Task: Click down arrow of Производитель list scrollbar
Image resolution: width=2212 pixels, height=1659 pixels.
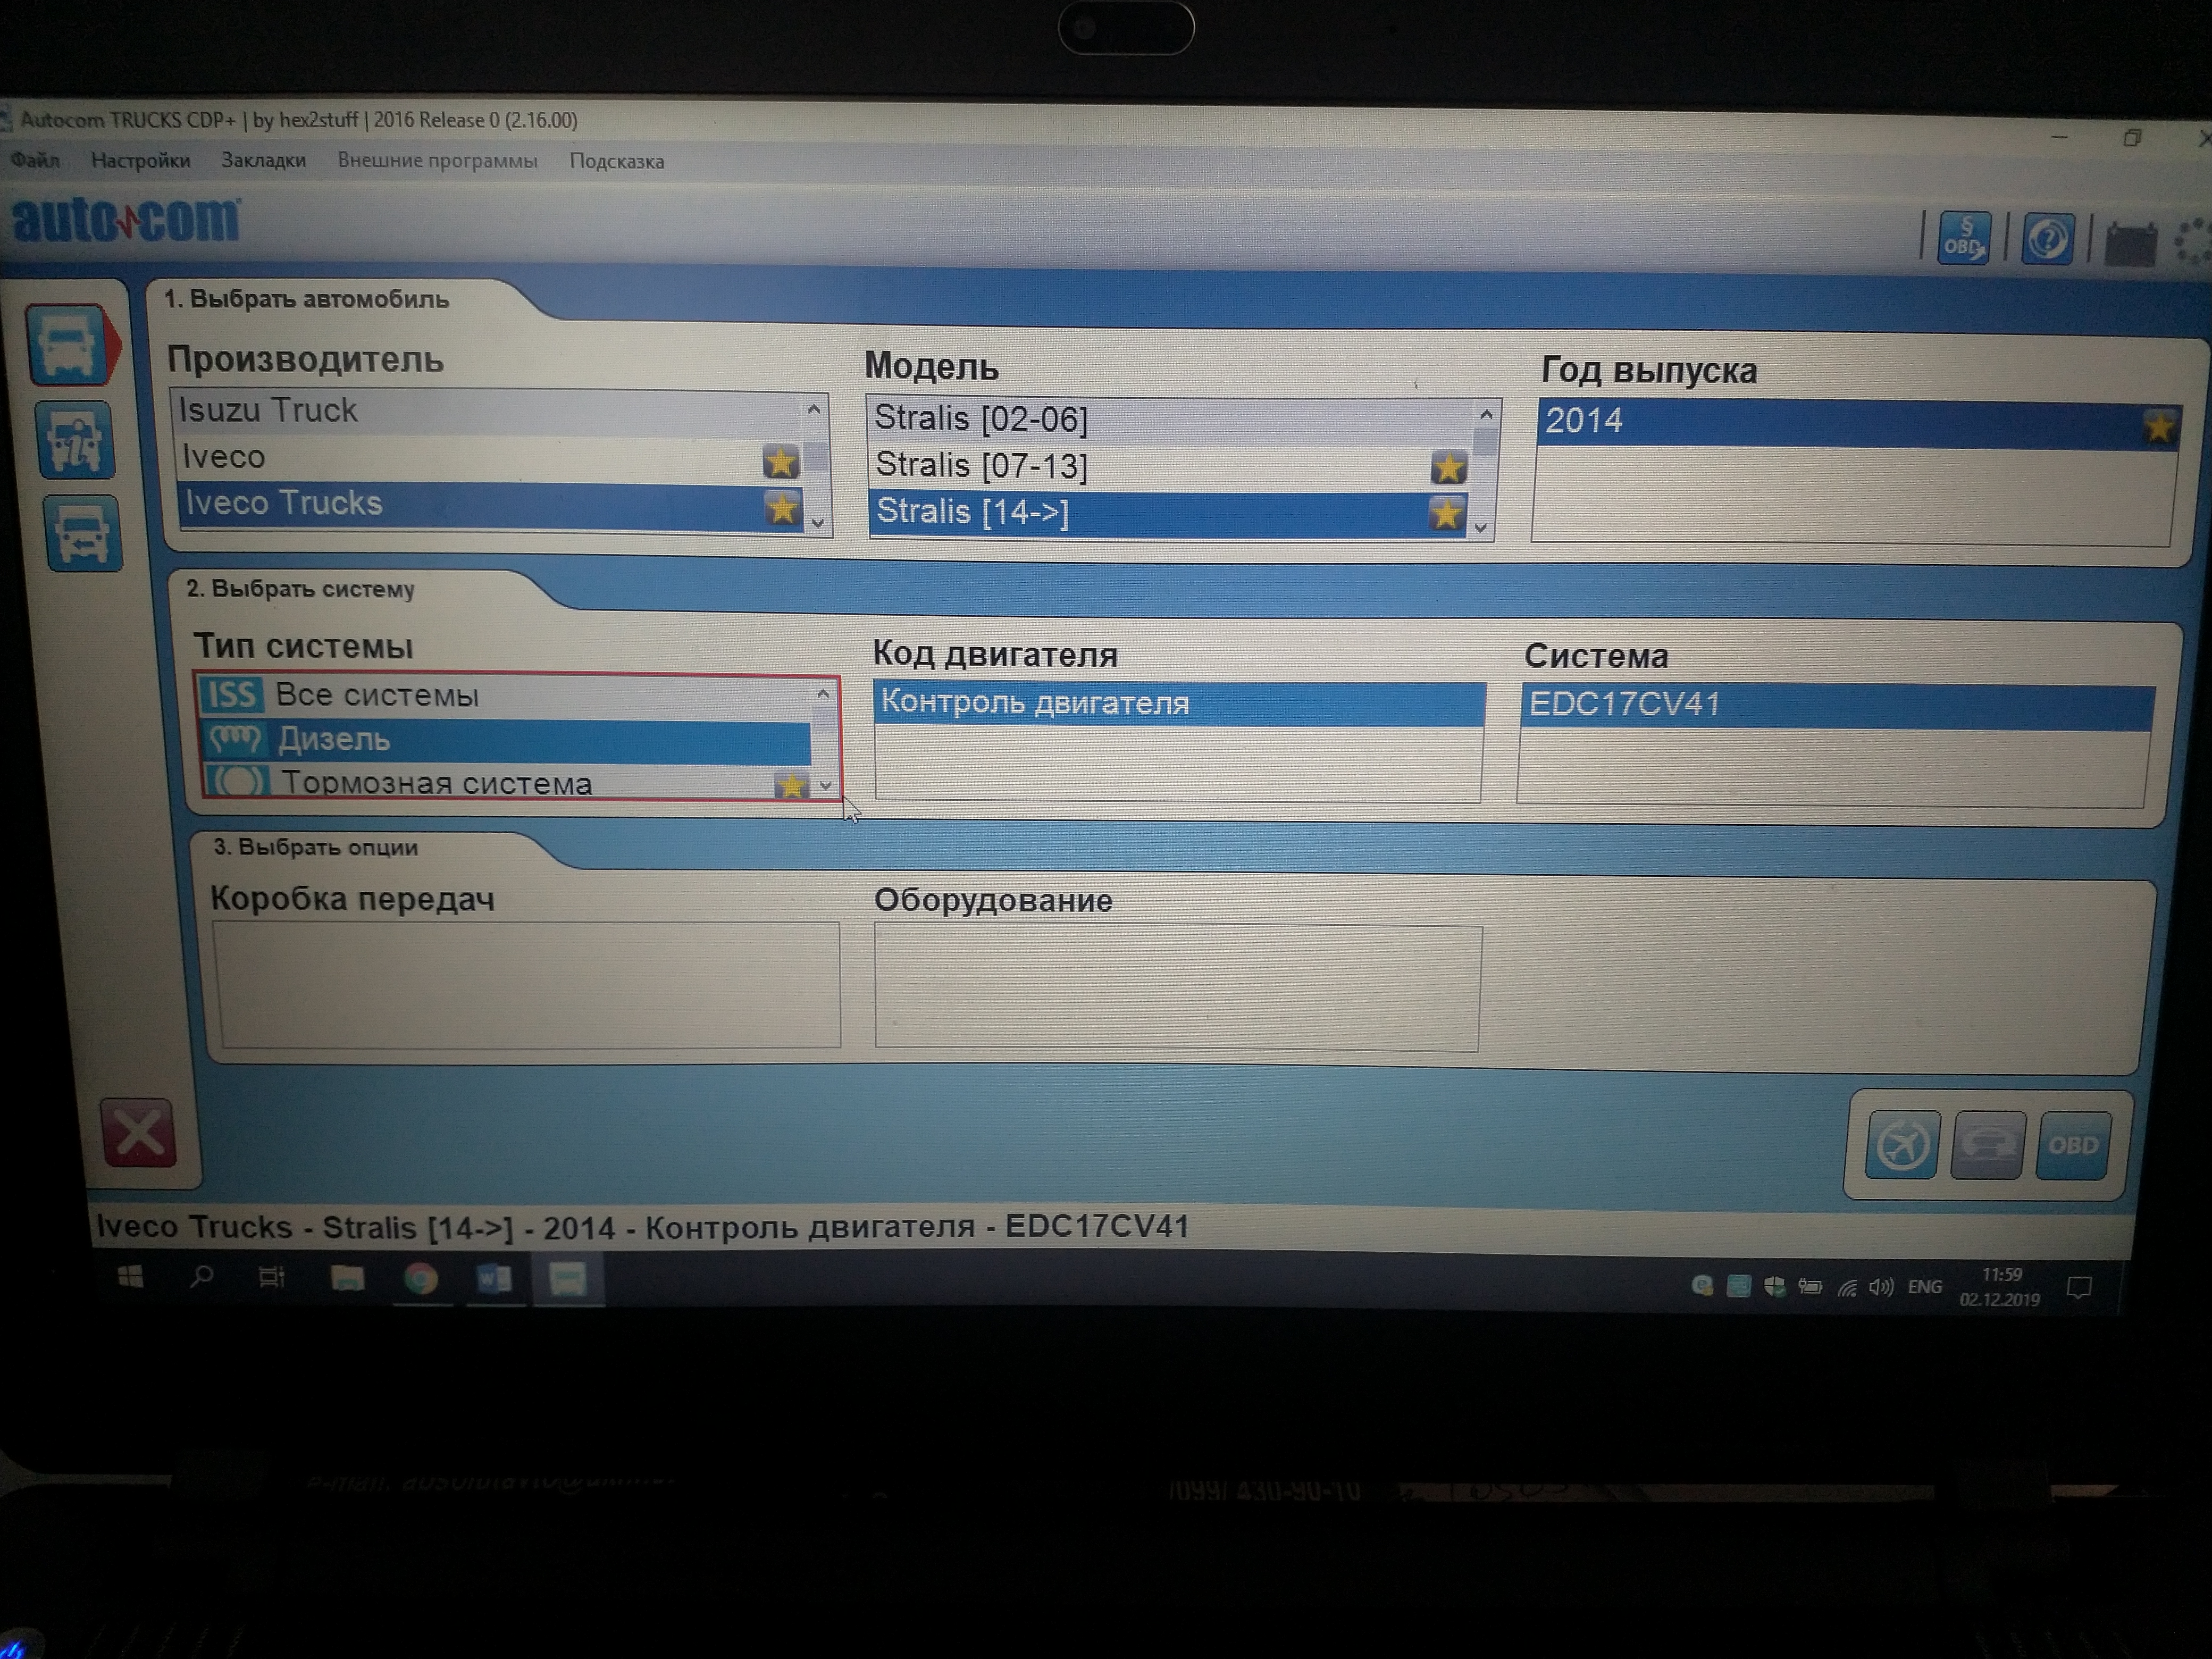Action: click(x=818, y=522)
